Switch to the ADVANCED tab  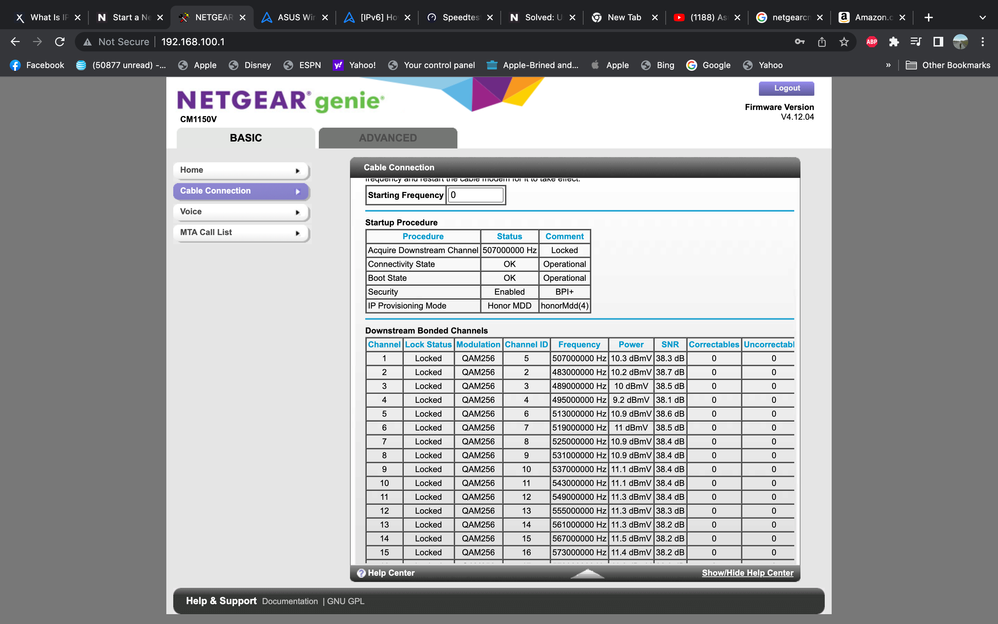click(388, 137)
